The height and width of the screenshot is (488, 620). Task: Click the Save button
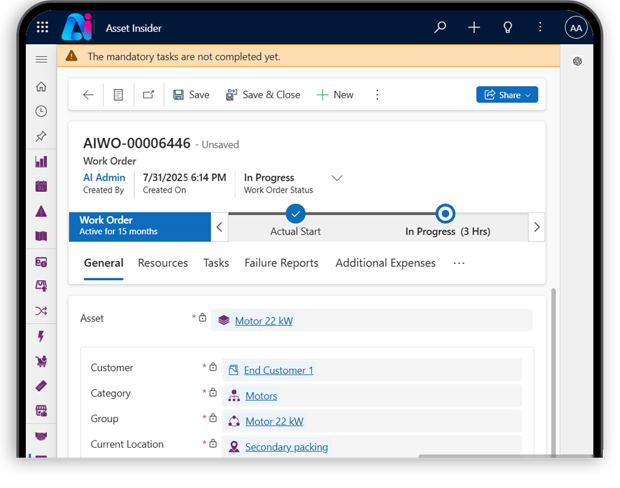coord(191,95)
